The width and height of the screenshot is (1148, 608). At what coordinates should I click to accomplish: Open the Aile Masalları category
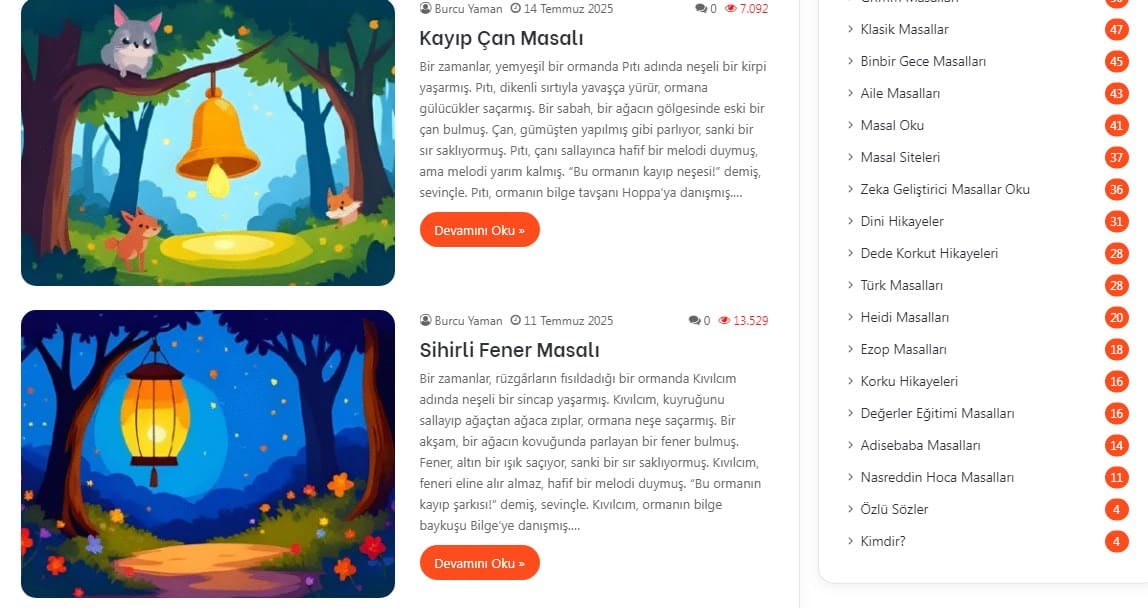[900, 93]
